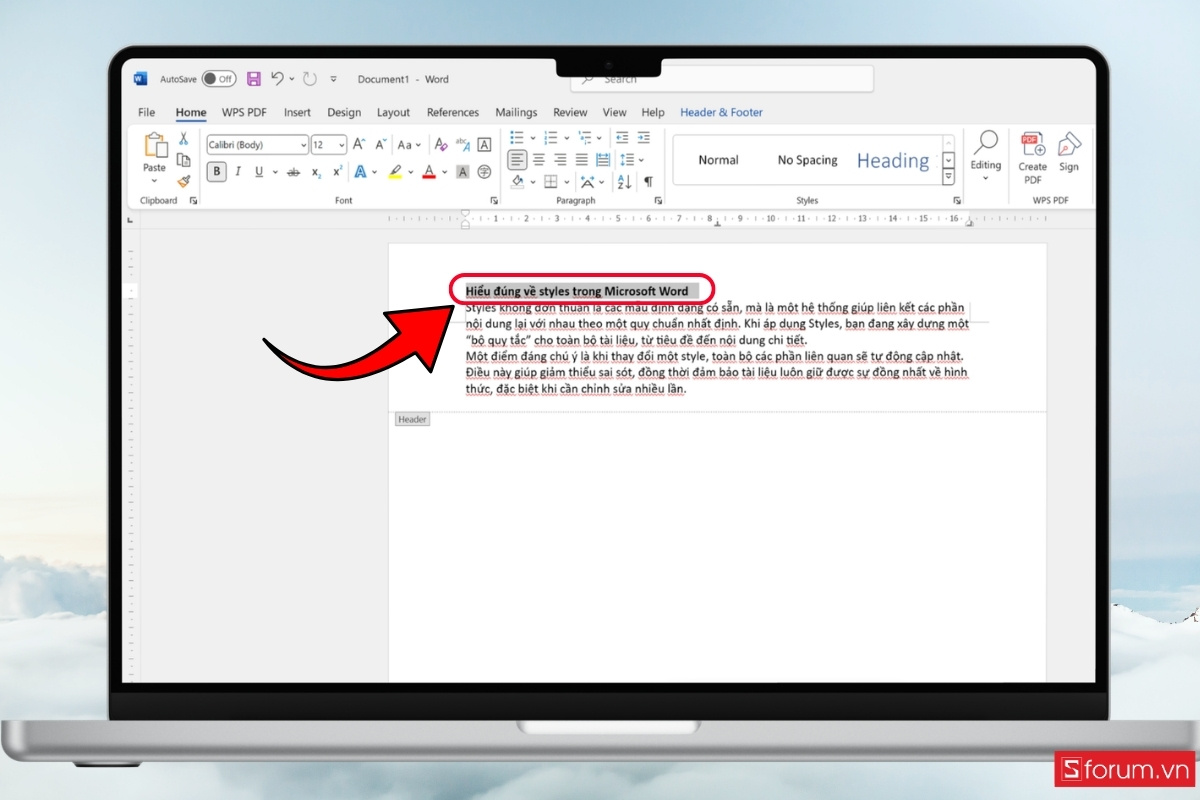The height and width of the screenshot is (800, 1200).
Task: Toggle Subscript formatting
Action: [317, 172]
